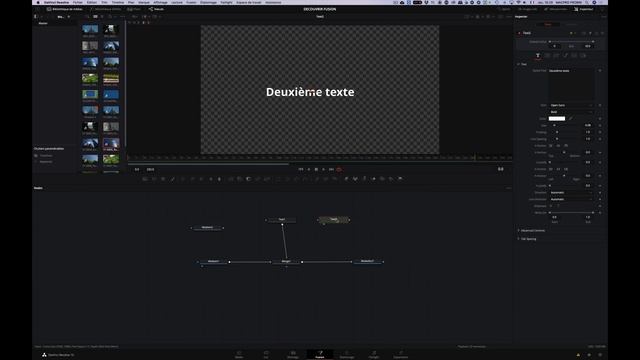640x360 pixels.
Task: Open the Espace de travail menu
Action: pos(249,2)
